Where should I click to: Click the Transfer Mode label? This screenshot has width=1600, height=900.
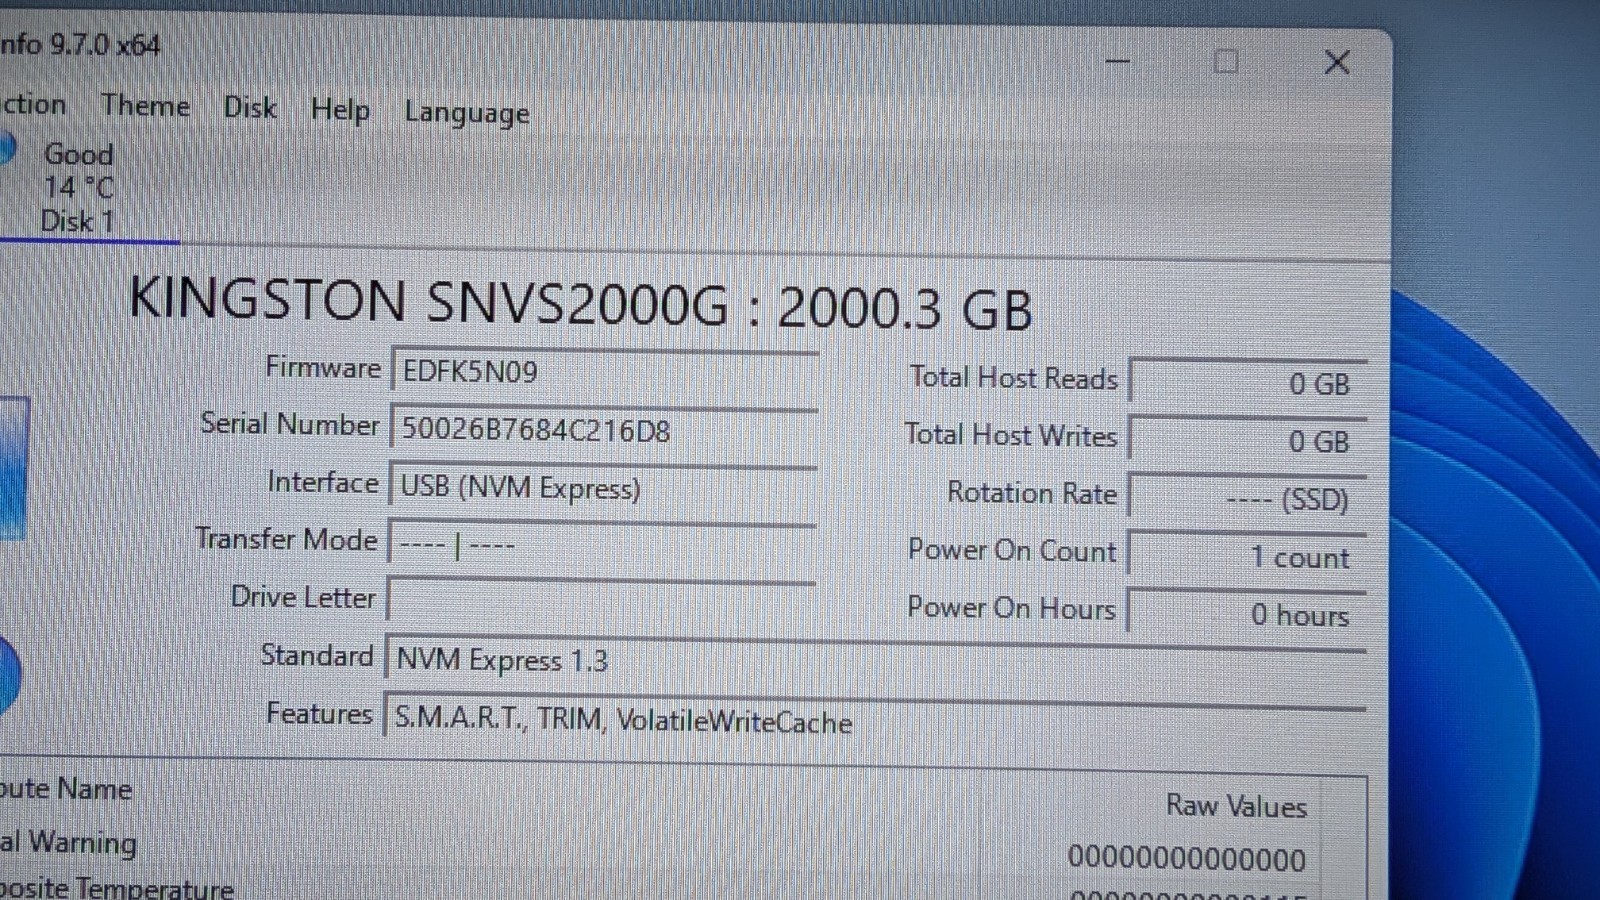coord(286,539)
